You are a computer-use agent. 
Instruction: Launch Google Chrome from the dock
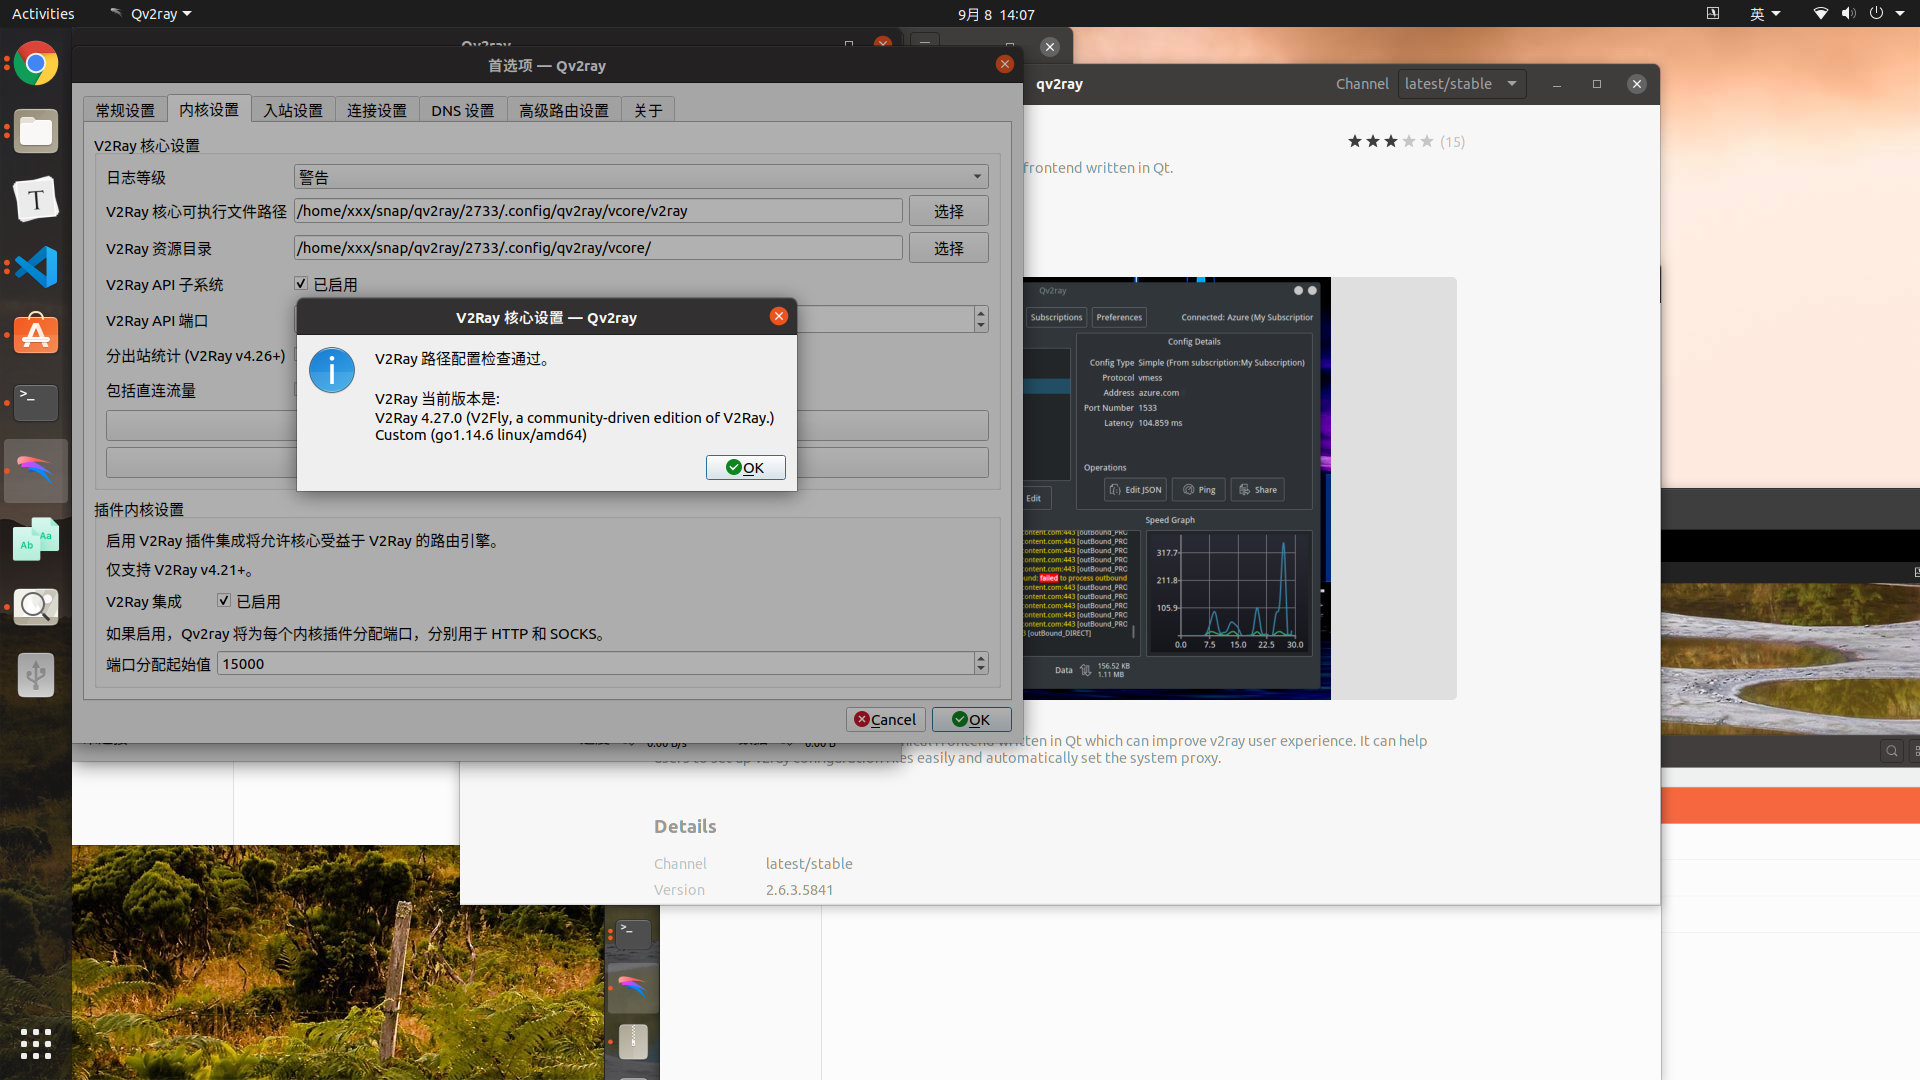pyautogui.click(x=35, y=63)
